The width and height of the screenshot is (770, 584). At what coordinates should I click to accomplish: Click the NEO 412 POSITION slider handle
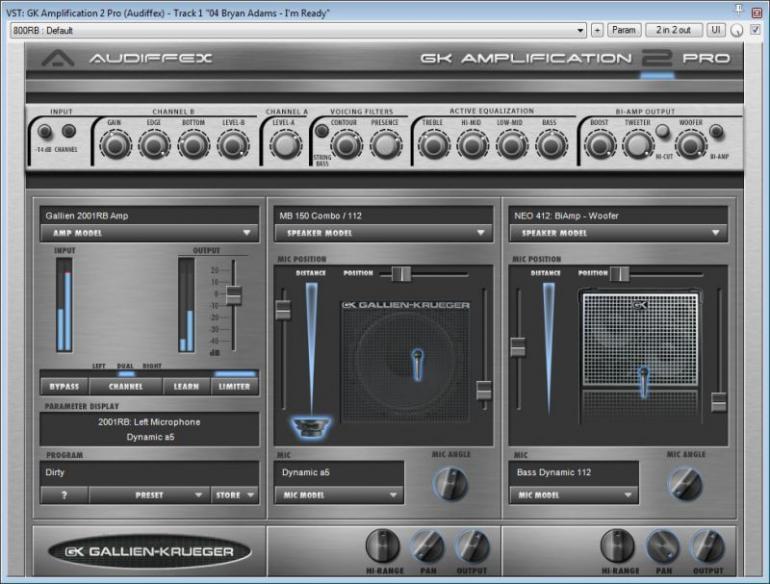(619, 274)
